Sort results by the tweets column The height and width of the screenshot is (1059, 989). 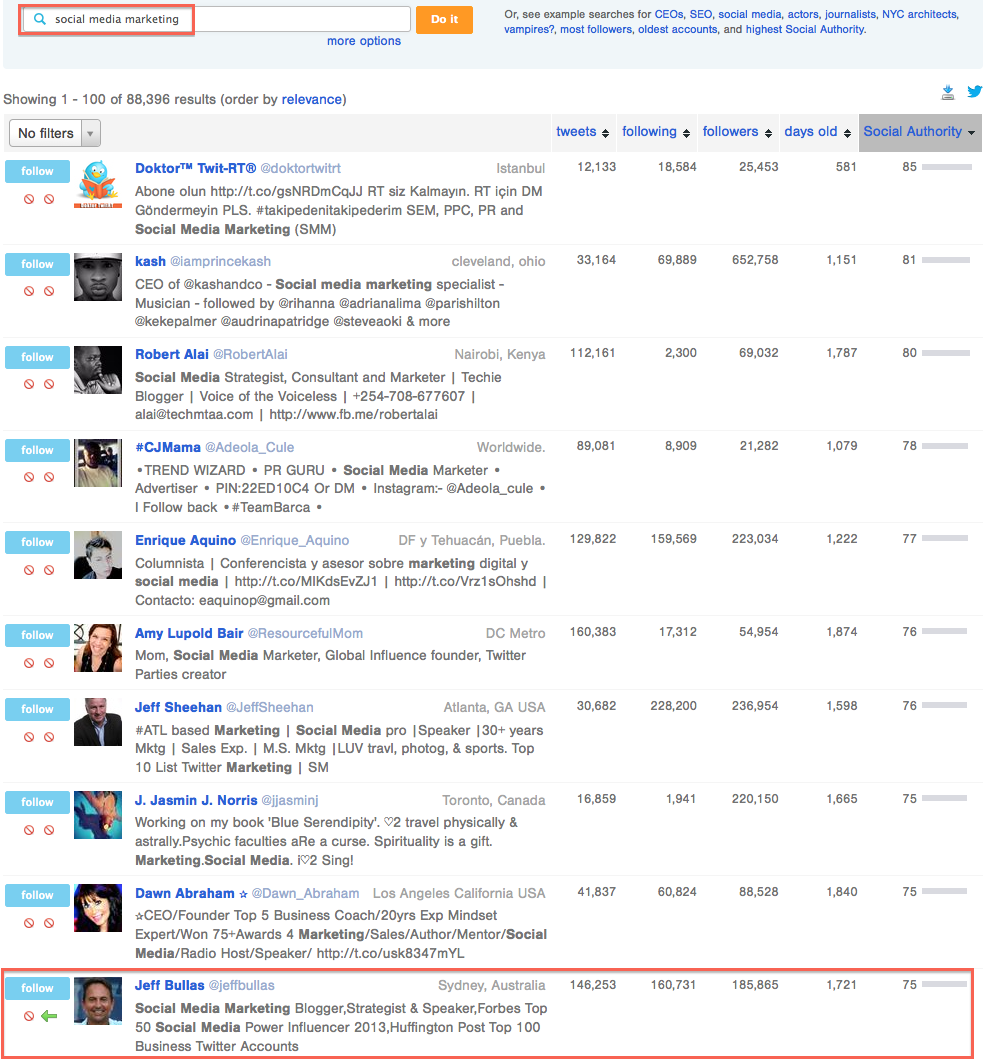click(582, 132)
